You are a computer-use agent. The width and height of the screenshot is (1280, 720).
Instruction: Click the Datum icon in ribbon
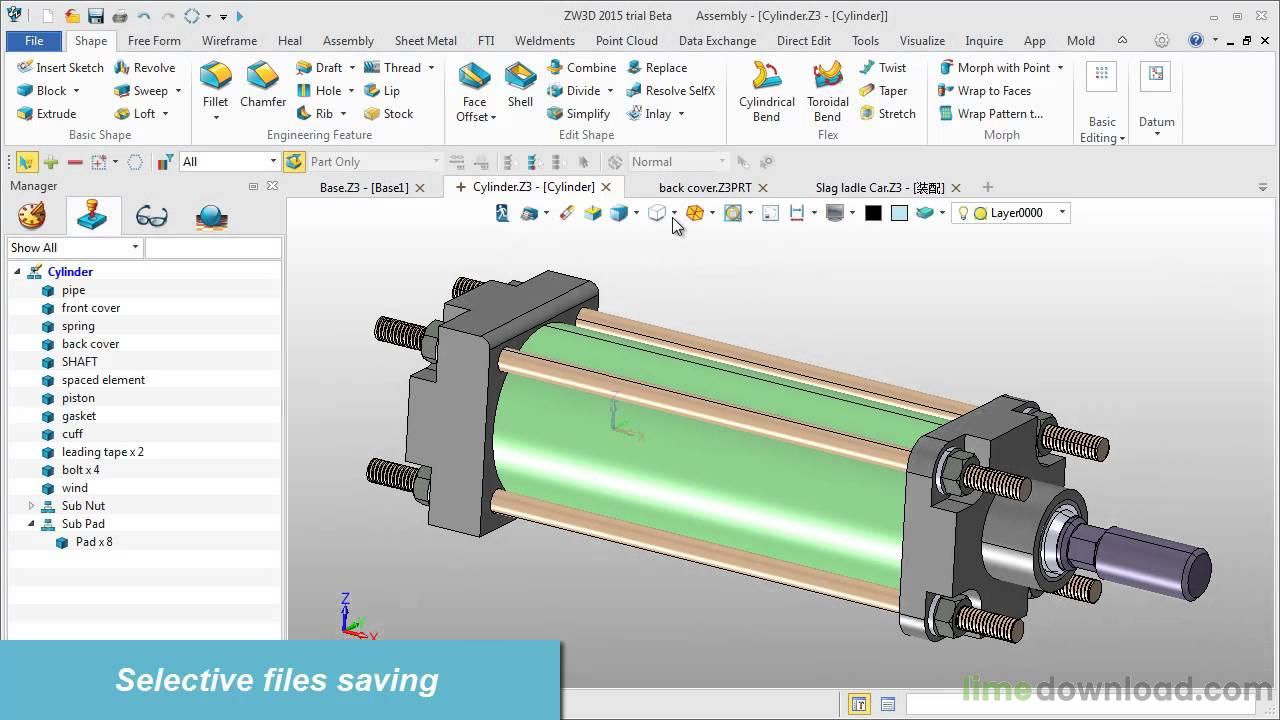[1156, 74]
